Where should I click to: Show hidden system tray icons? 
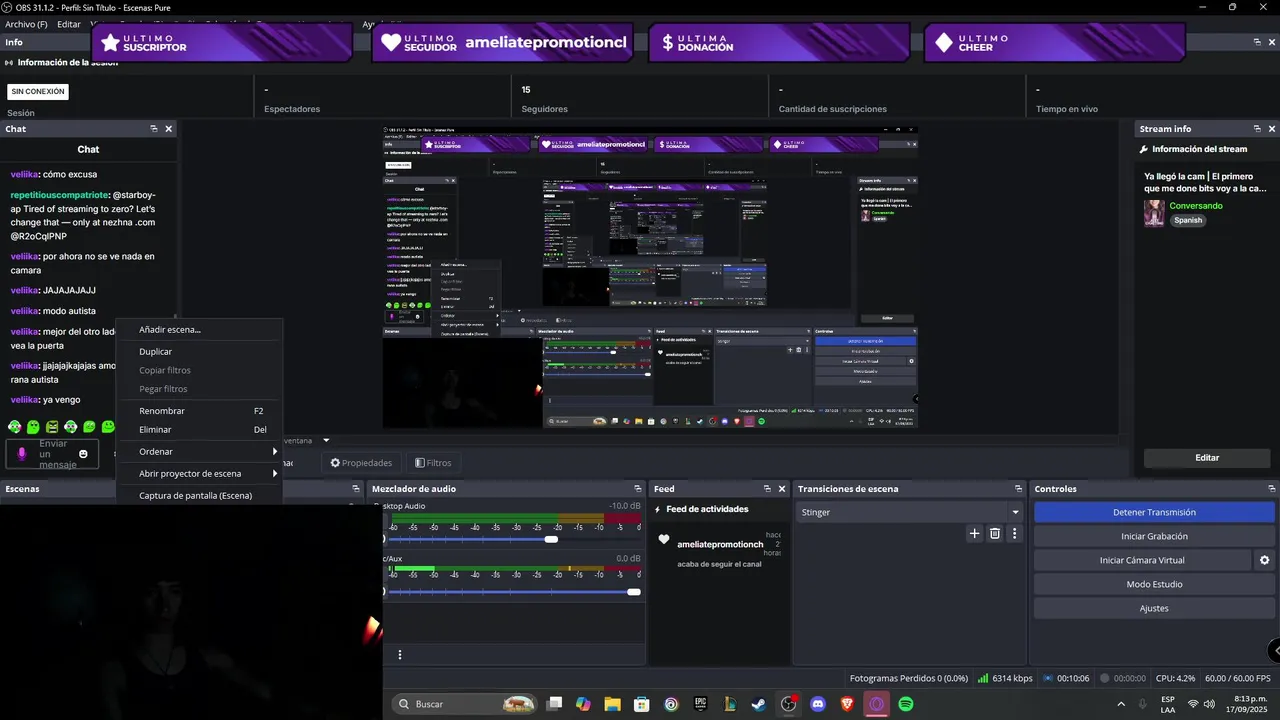(1120, 704)
